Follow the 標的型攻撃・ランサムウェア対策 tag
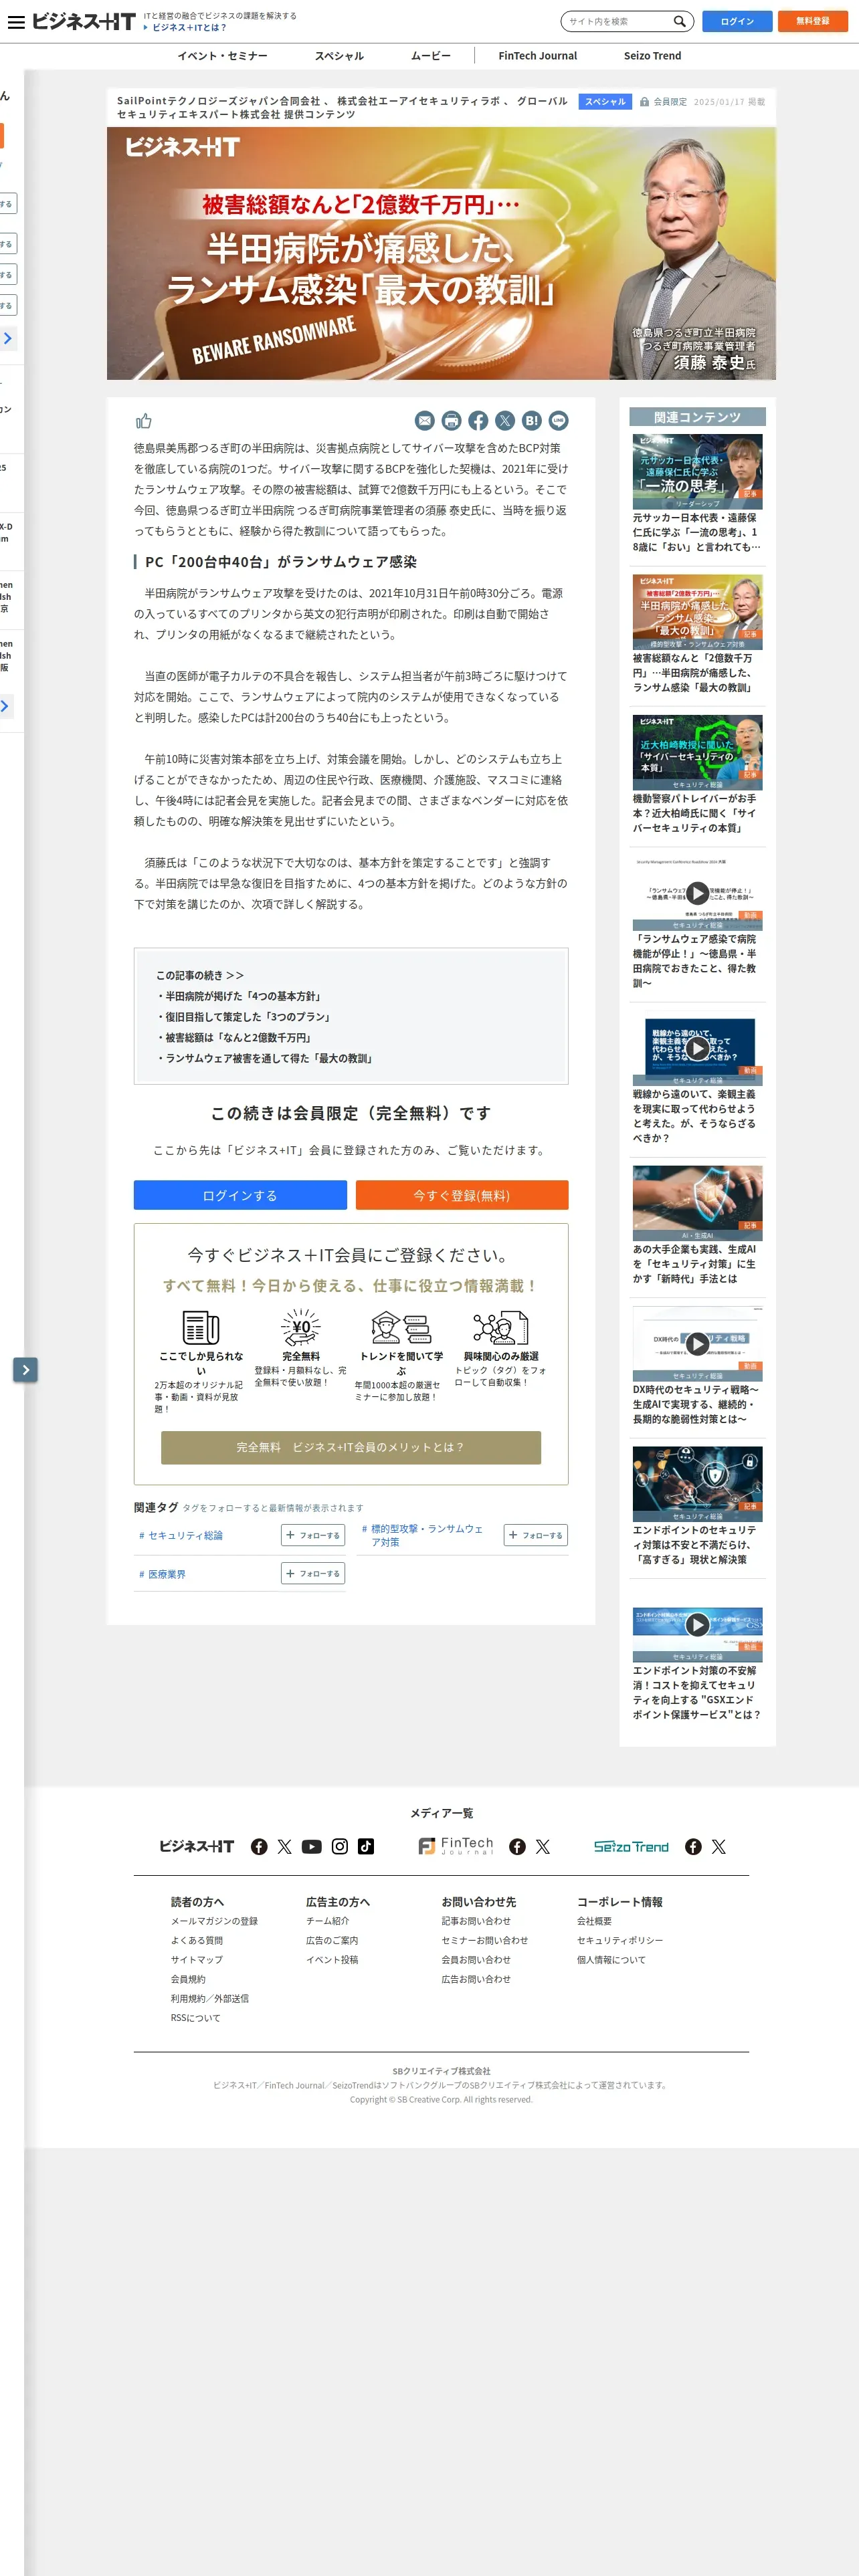 pos(536,1535)
